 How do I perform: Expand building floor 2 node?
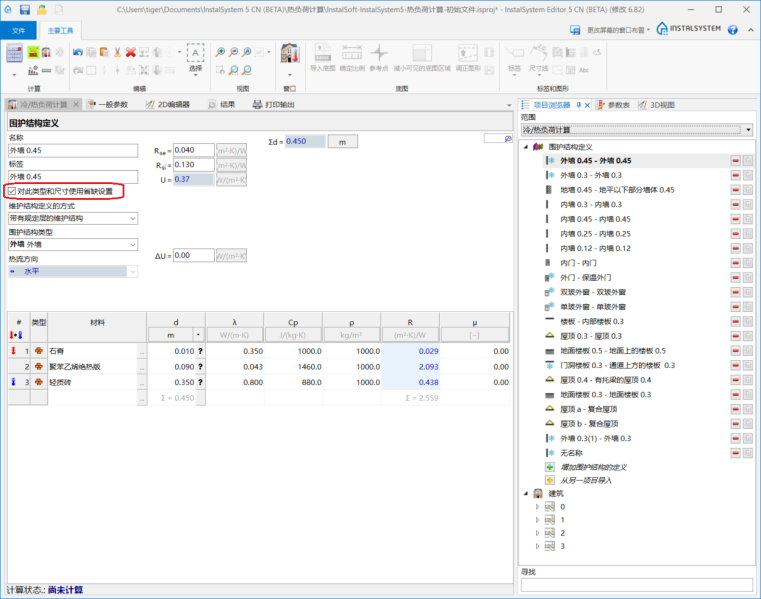(x=537, y=533)
